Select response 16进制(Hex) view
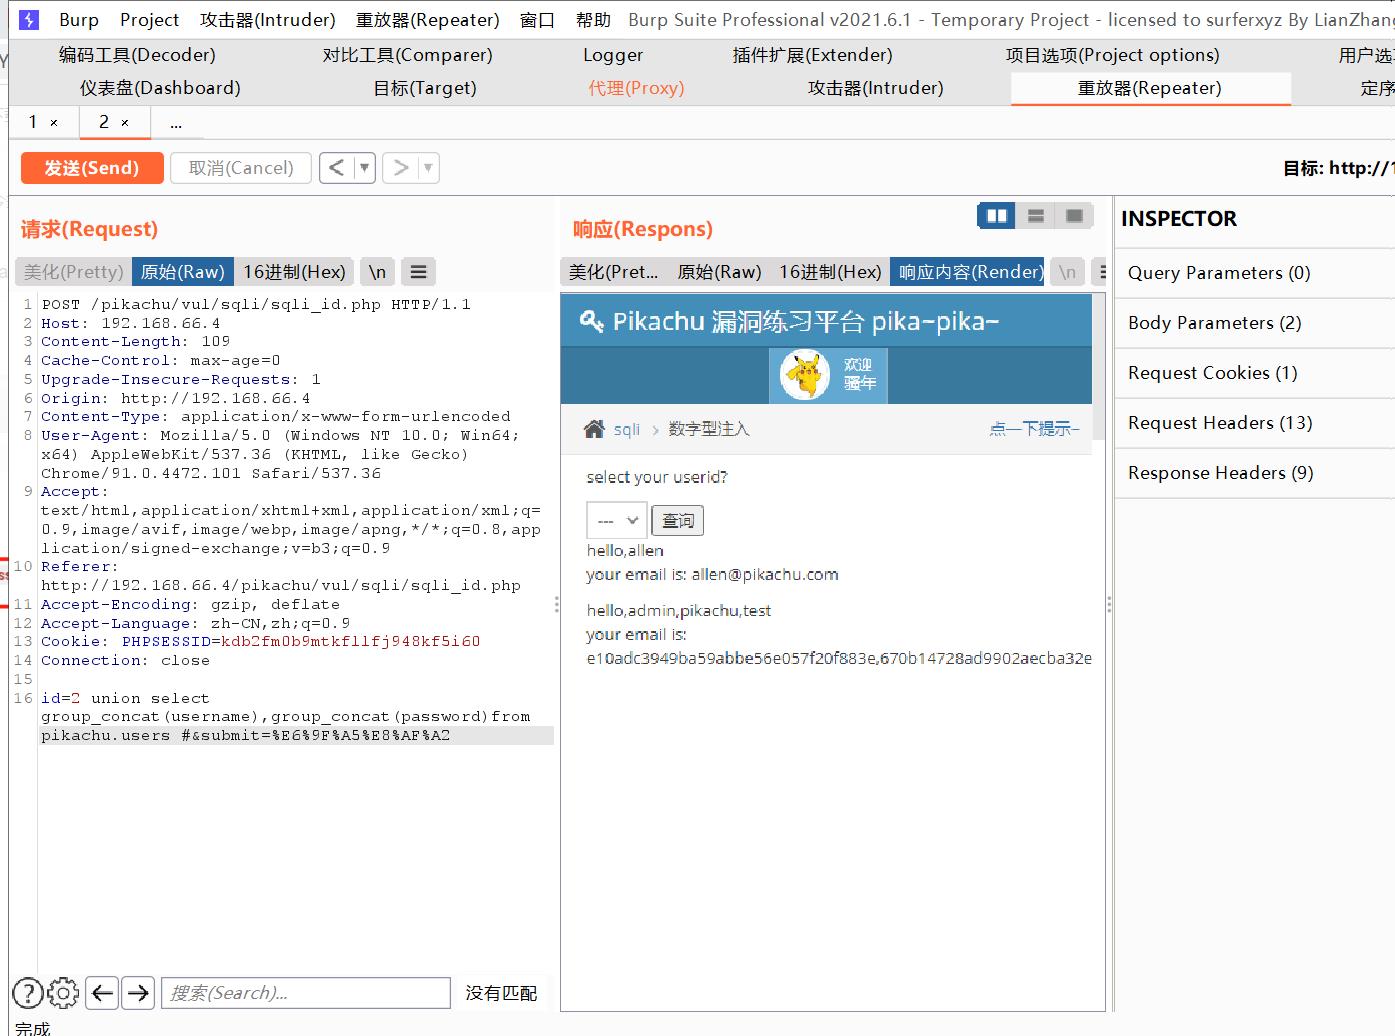1395x1036 pixels. 830,272
